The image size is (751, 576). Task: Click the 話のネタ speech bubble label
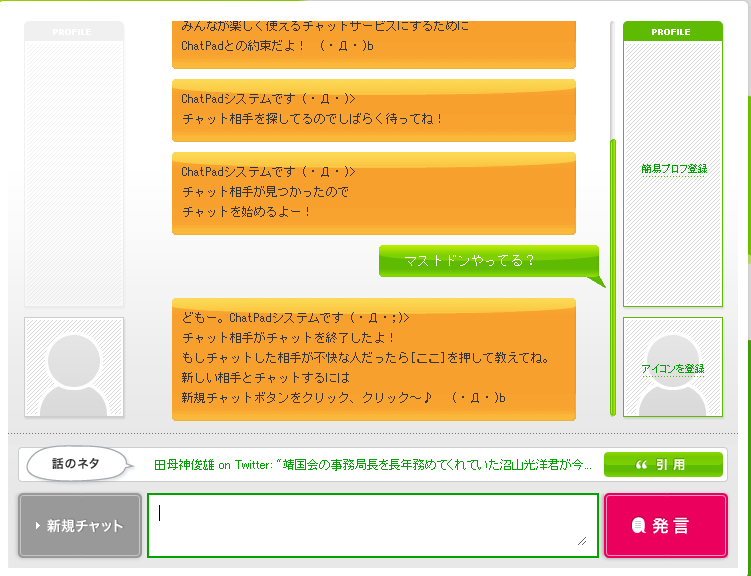point(76,463)
